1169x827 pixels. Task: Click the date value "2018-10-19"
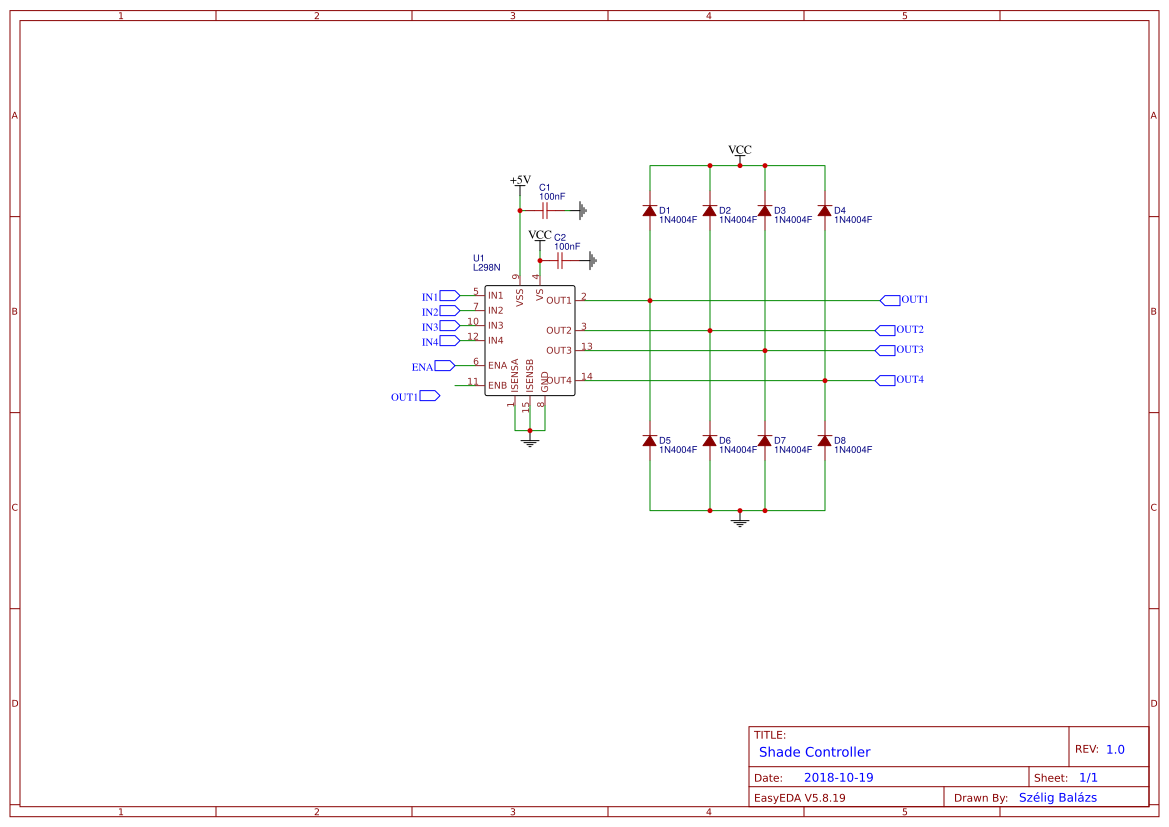pos(839,778)
